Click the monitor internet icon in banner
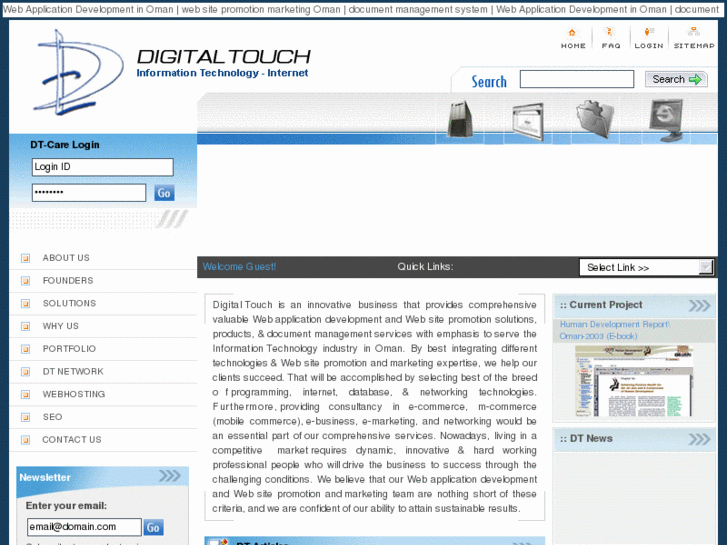 (x=666, y=120)
